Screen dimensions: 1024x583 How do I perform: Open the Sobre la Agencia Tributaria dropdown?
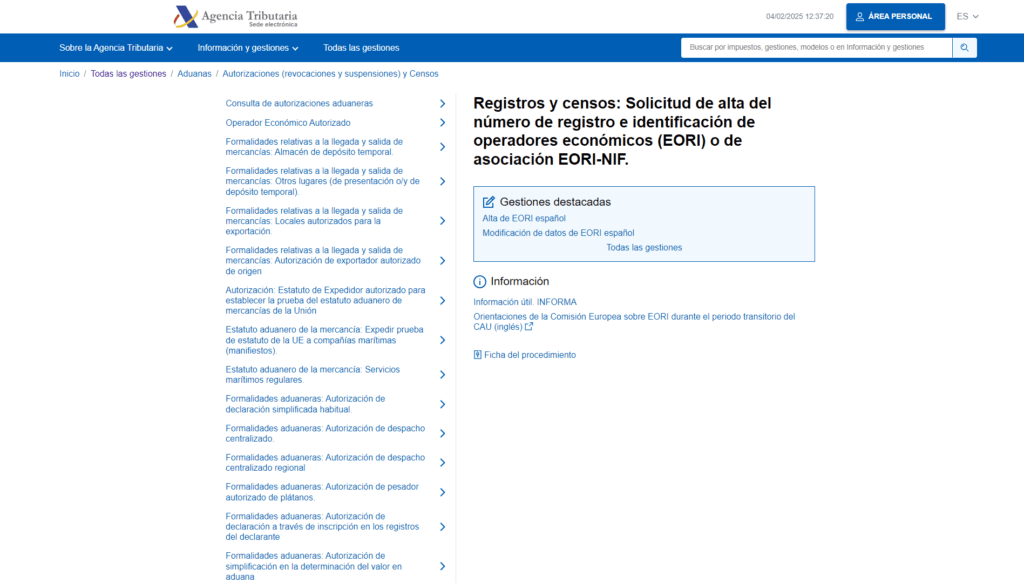pos(113,47)
